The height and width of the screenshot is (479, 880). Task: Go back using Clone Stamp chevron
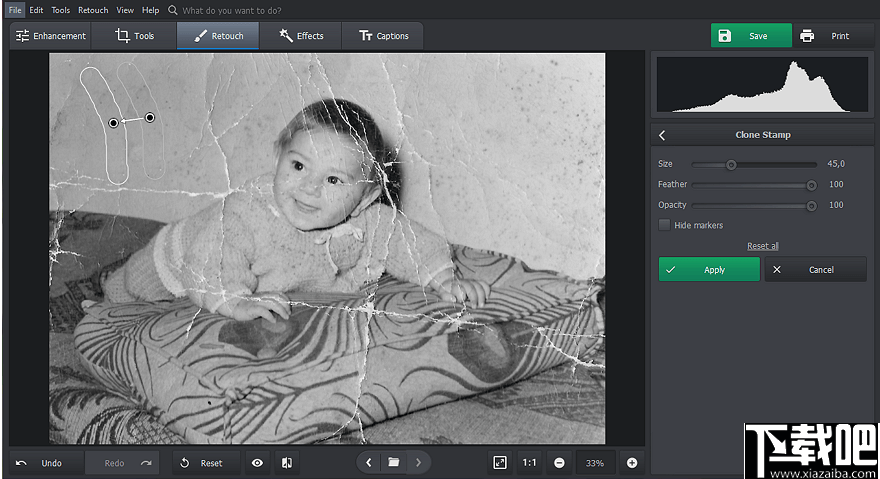[662, 135]
